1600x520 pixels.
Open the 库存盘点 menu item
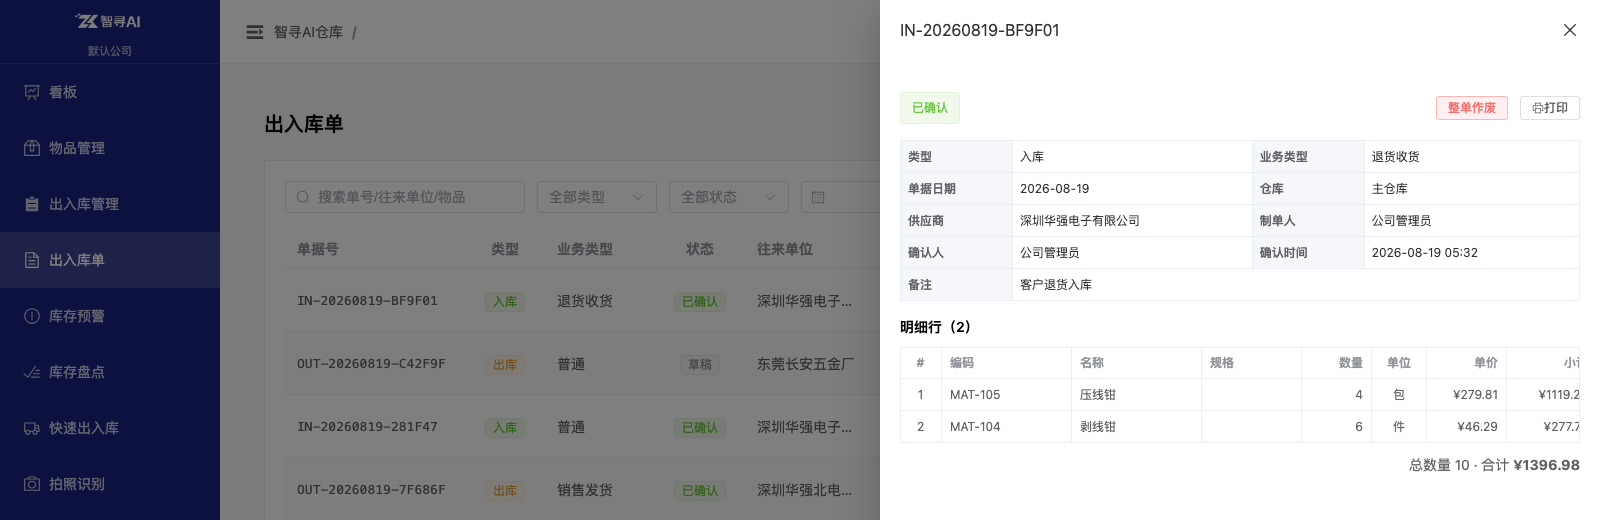click(x=110, y=372)
